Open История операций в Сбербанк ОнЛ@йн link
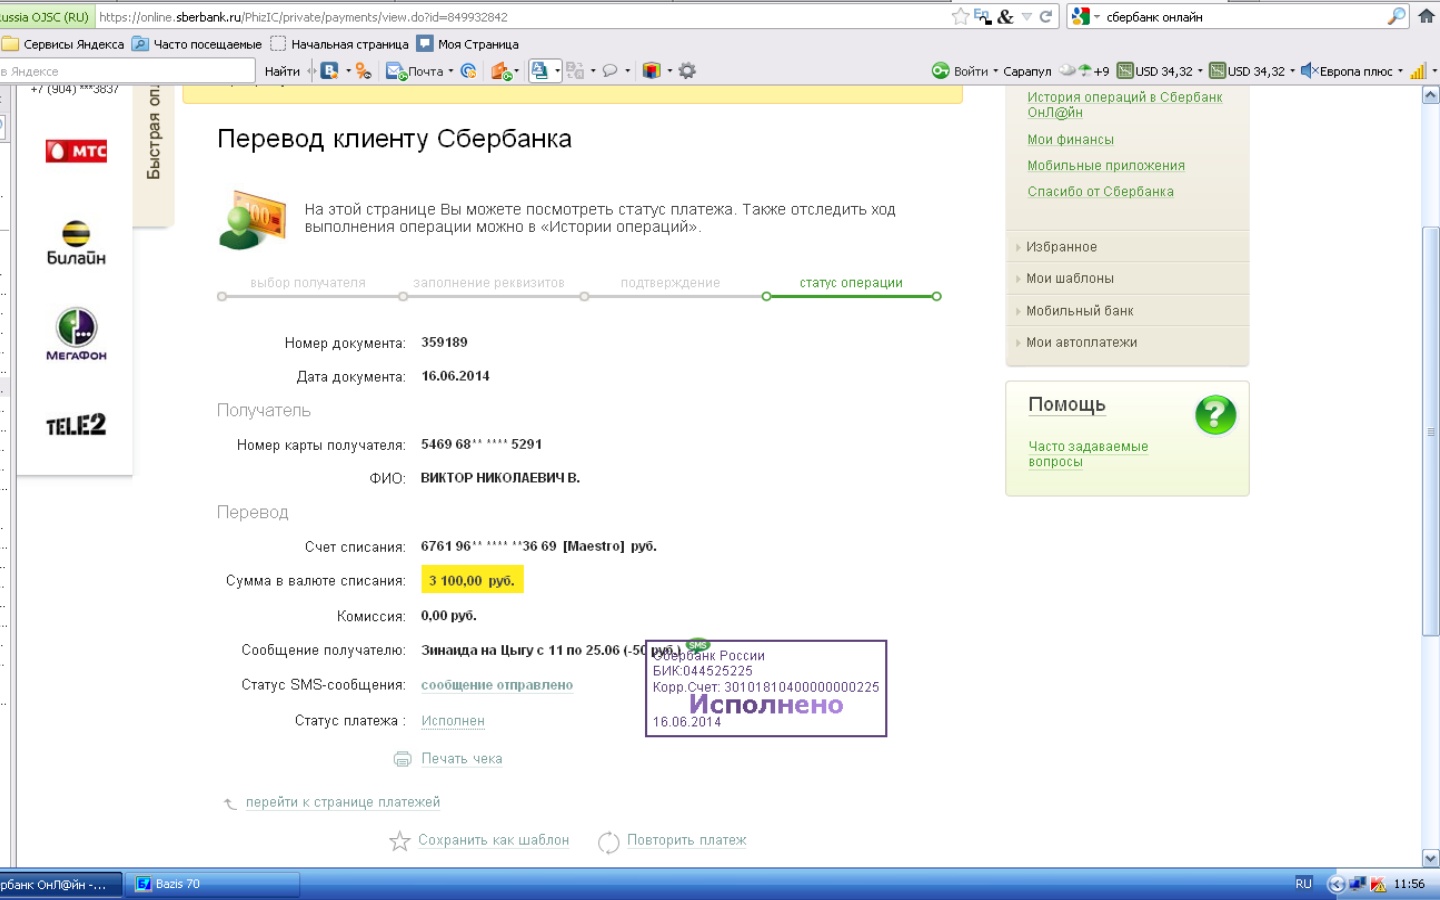 coord(1124,104)
